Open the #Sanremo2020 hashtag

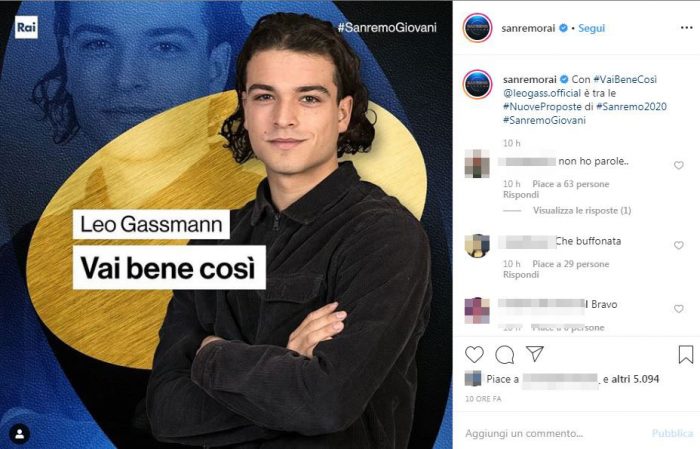click(x=631, y=107)
